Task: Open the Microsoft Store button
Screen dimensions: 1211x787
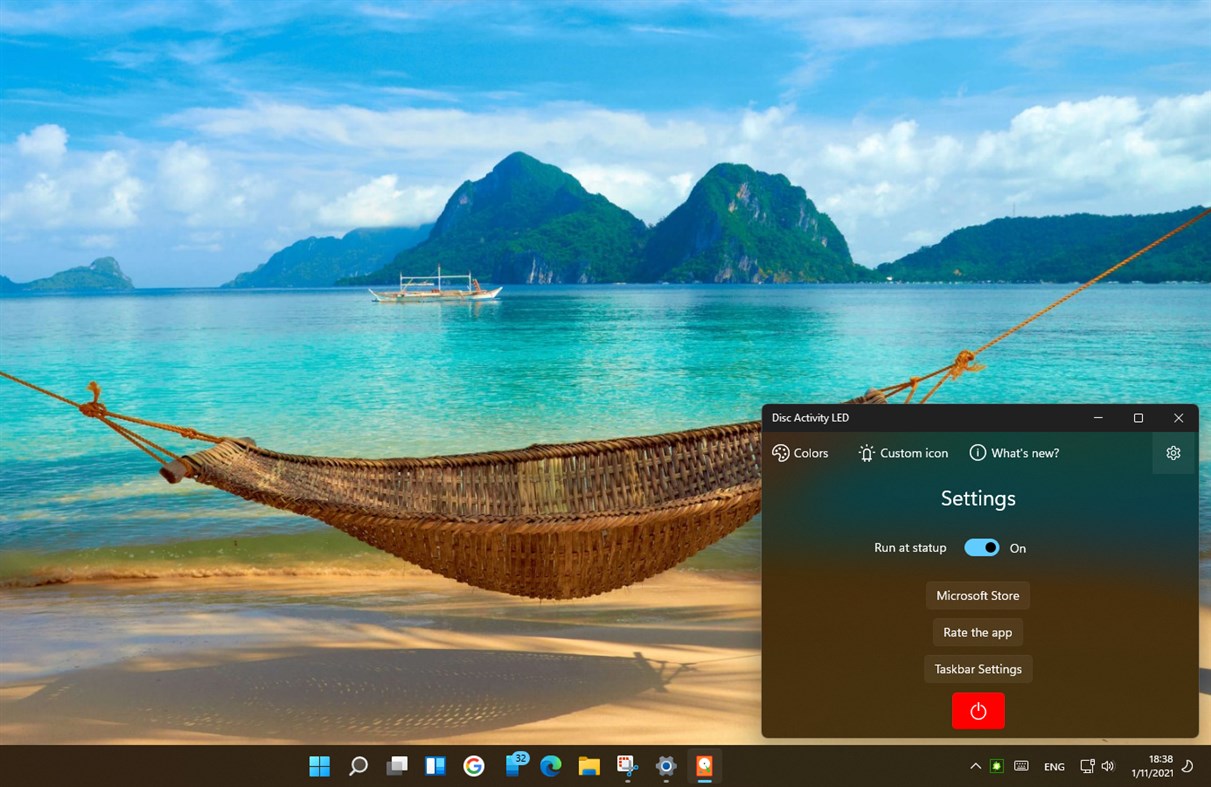Action: point(977,595)
